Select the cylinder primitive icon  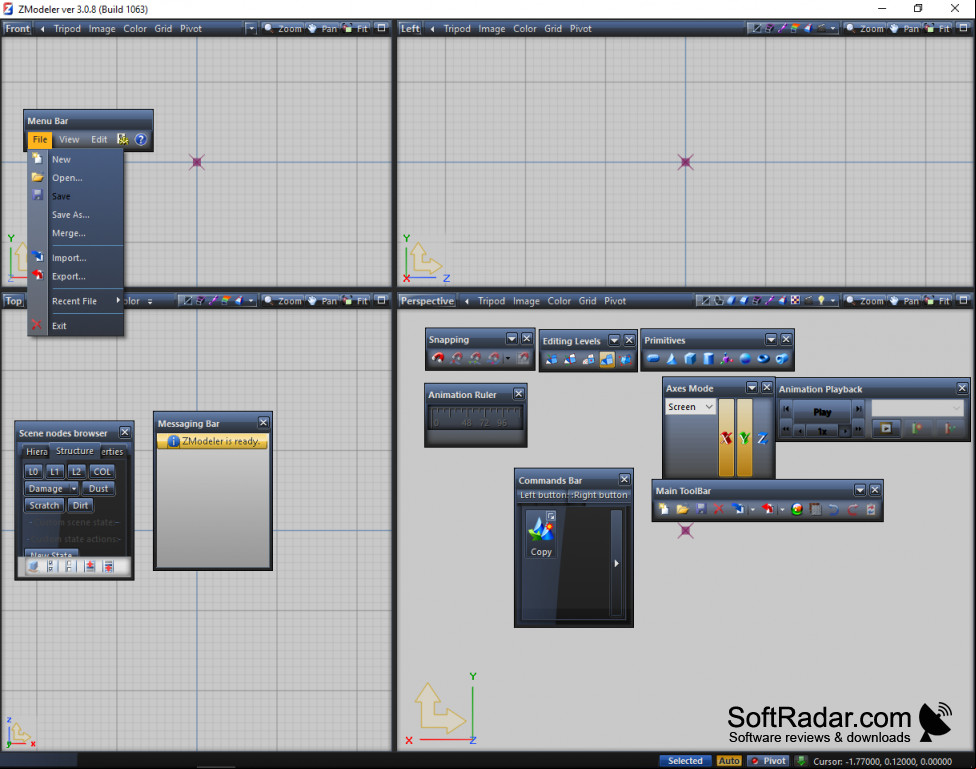click(708, 359)
